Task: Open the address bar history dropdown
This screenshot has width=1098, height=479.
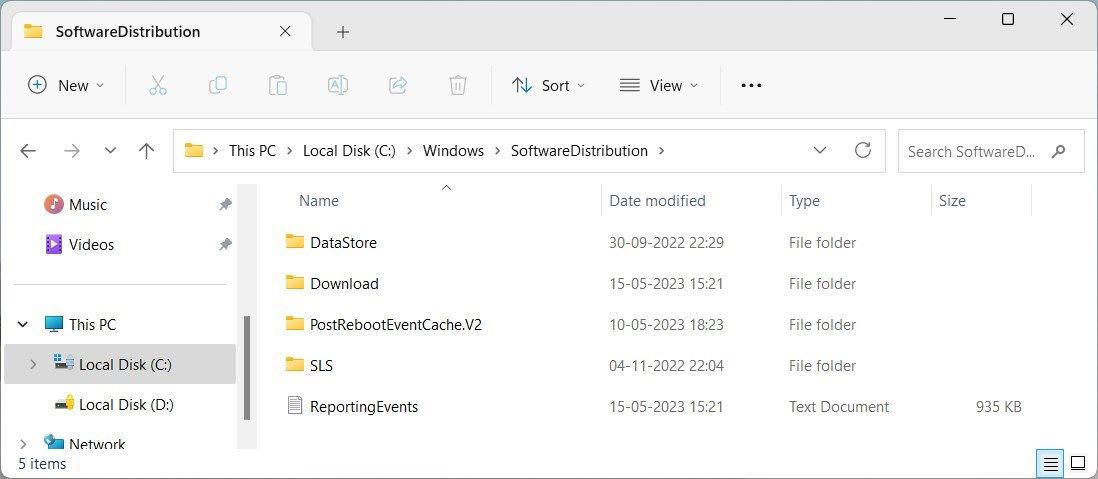Action: coord(820,151)
